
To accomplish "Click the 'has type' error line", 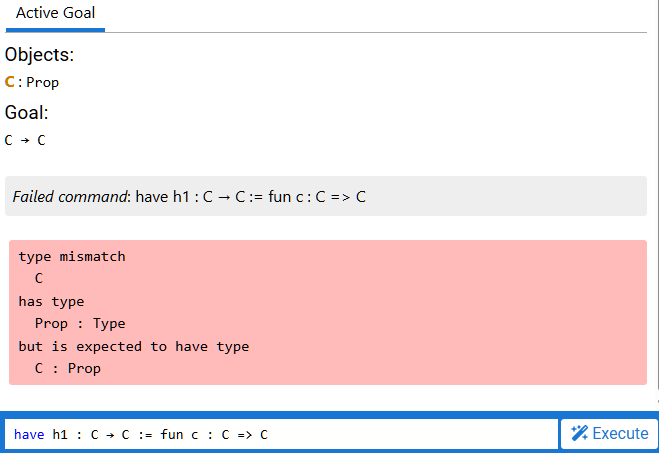I will [51, 301].
